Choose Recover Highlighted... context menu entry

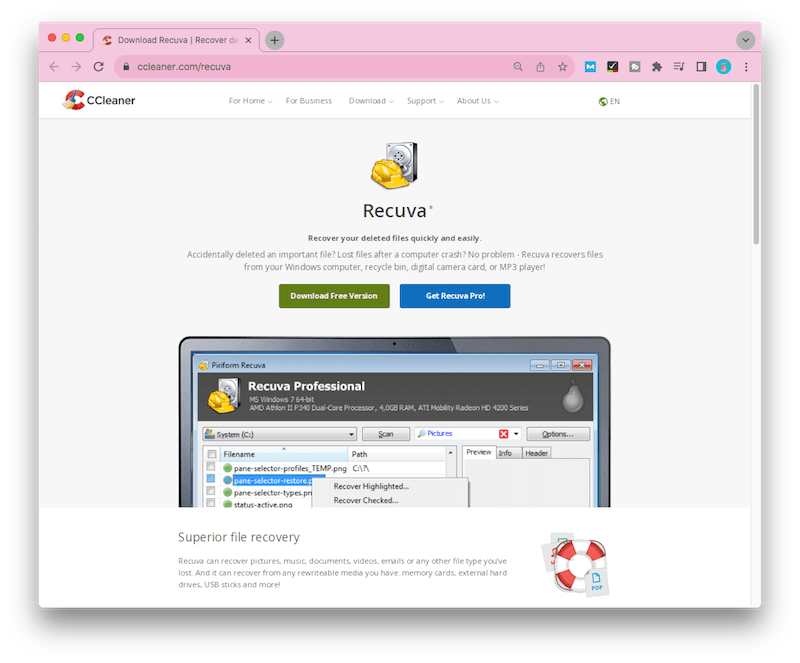(x=371, y=486)
